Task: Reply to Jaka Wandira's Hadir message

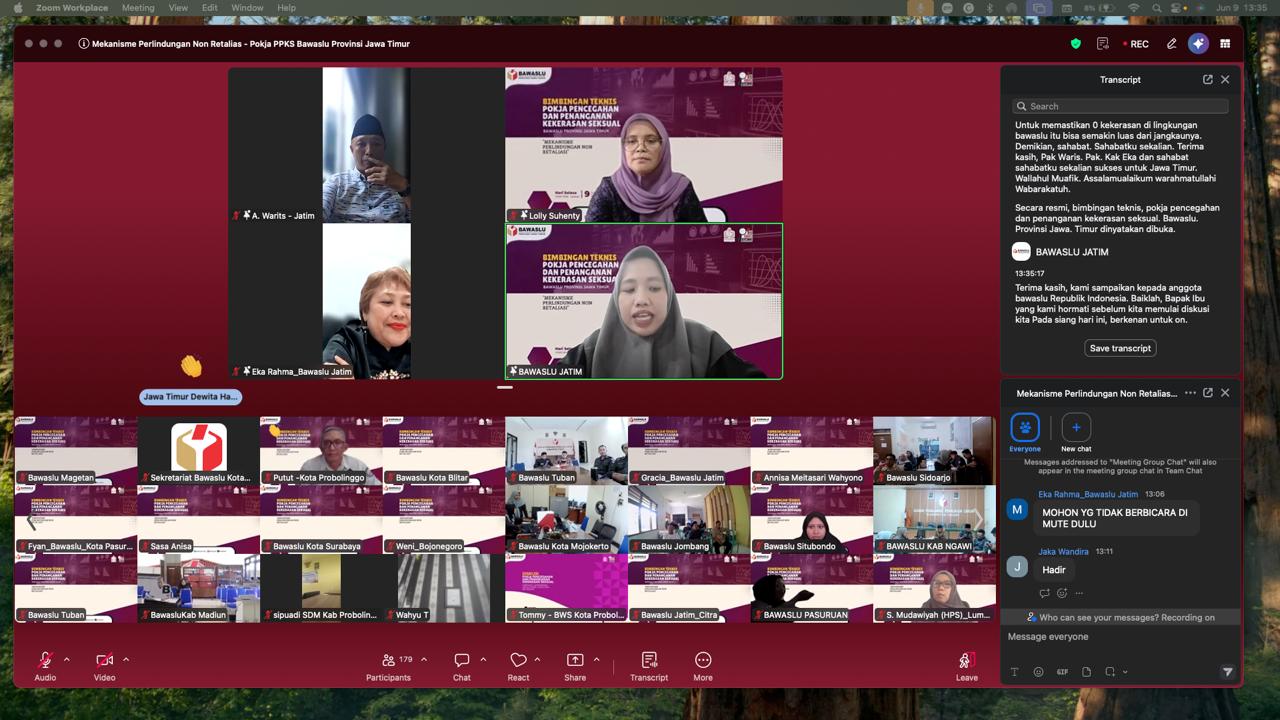Action: 1045,593
